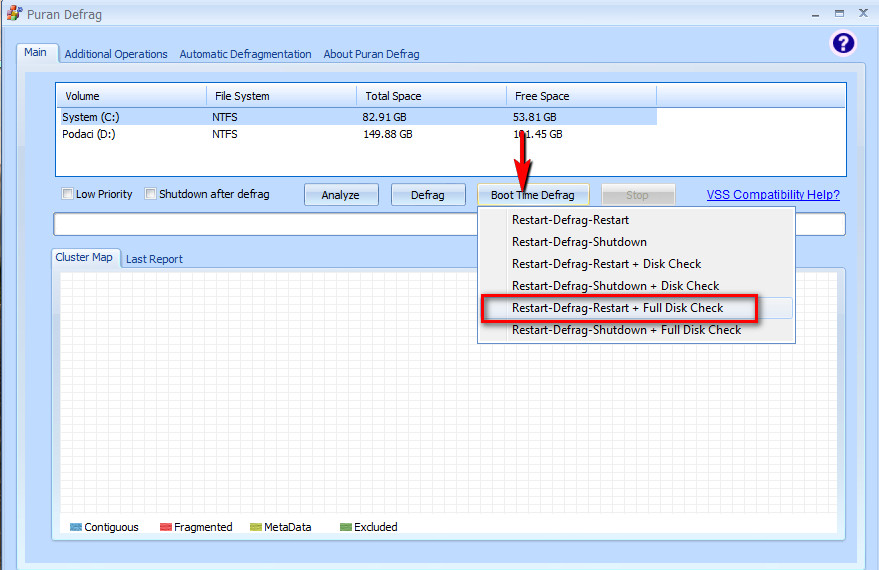Click the Excluded green legend swatch

(x=346, y=527)
